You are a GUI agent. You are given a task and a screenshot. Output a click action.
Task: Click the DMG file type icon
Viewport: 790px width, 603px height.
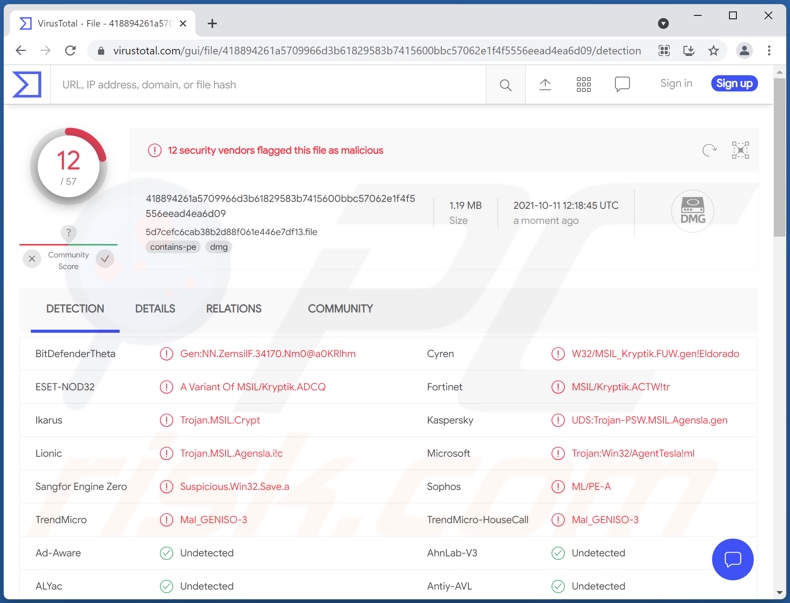[692, 211]
